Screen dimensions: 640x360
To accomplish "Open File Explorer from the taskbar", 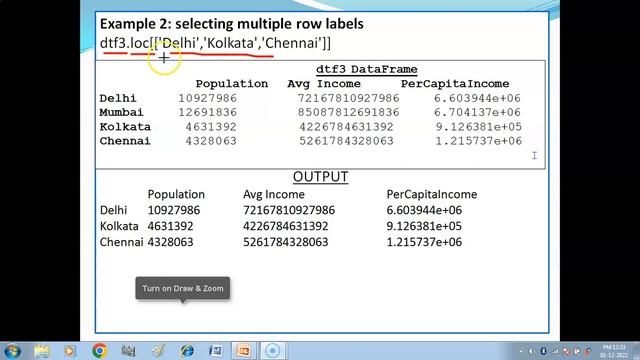I will tap(42, 351).
